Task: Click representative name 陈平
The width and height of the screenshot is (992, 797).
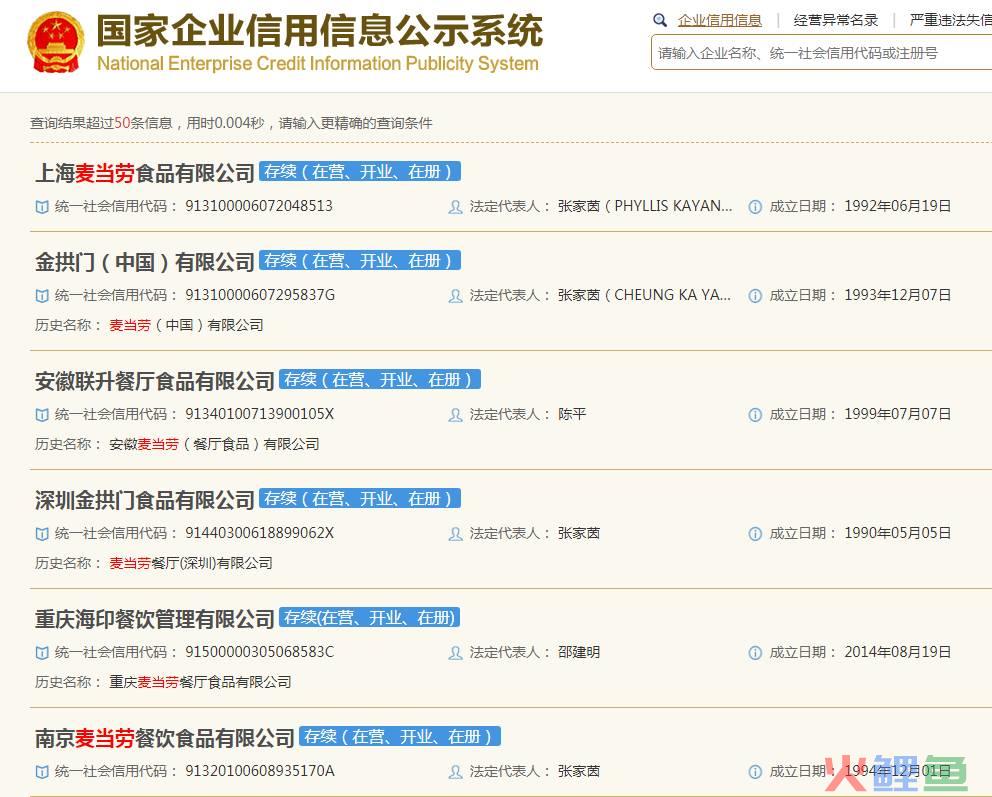Action: click(x=572, y=414)
